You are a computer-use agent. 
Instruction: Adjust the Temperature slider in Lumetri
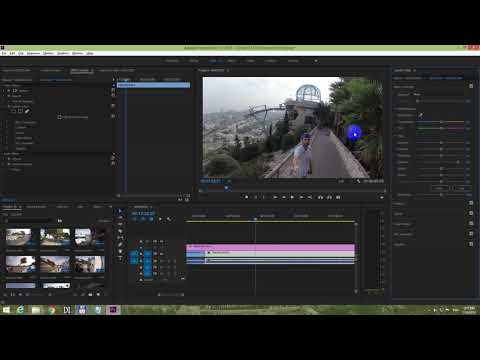click(440, 122)
